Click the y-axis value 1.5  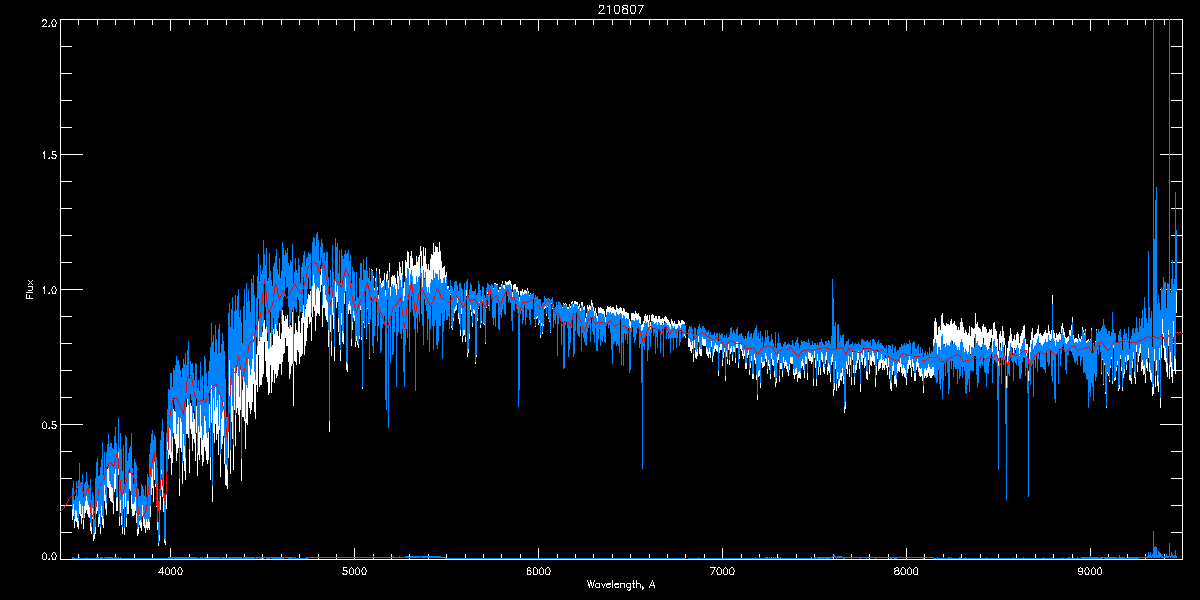48,155
